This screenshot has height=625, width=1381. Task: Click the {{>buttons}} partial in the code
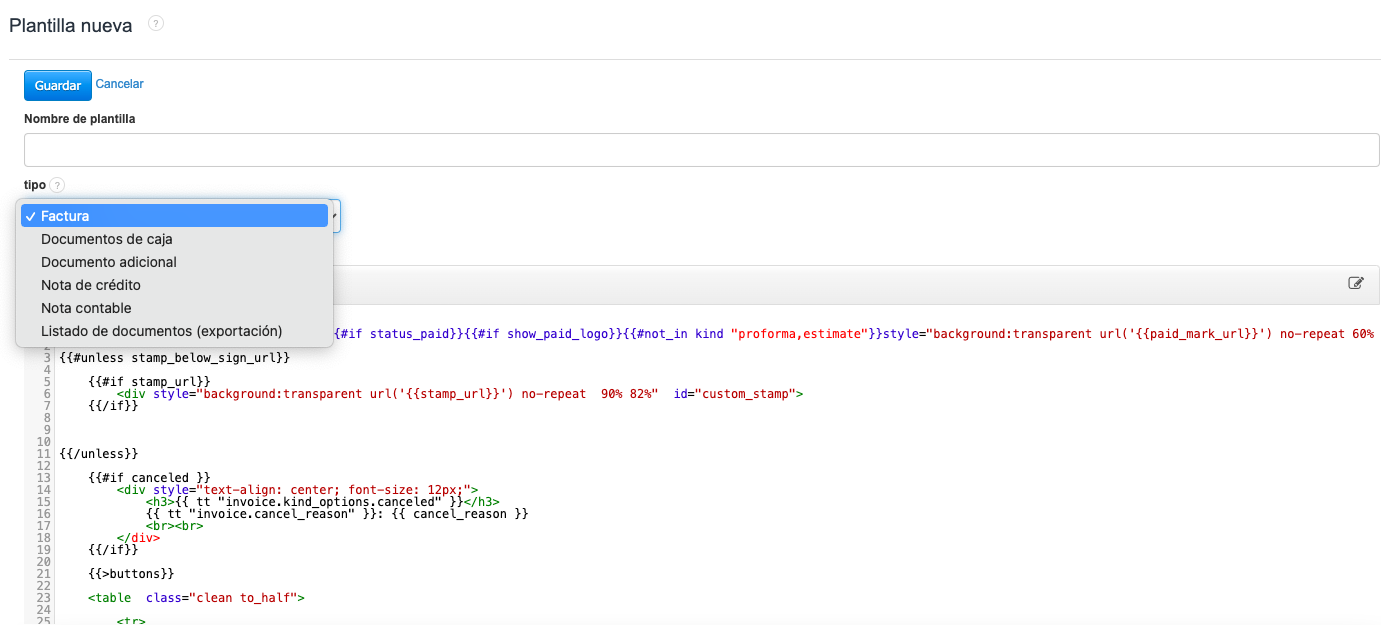click(131, 573)
